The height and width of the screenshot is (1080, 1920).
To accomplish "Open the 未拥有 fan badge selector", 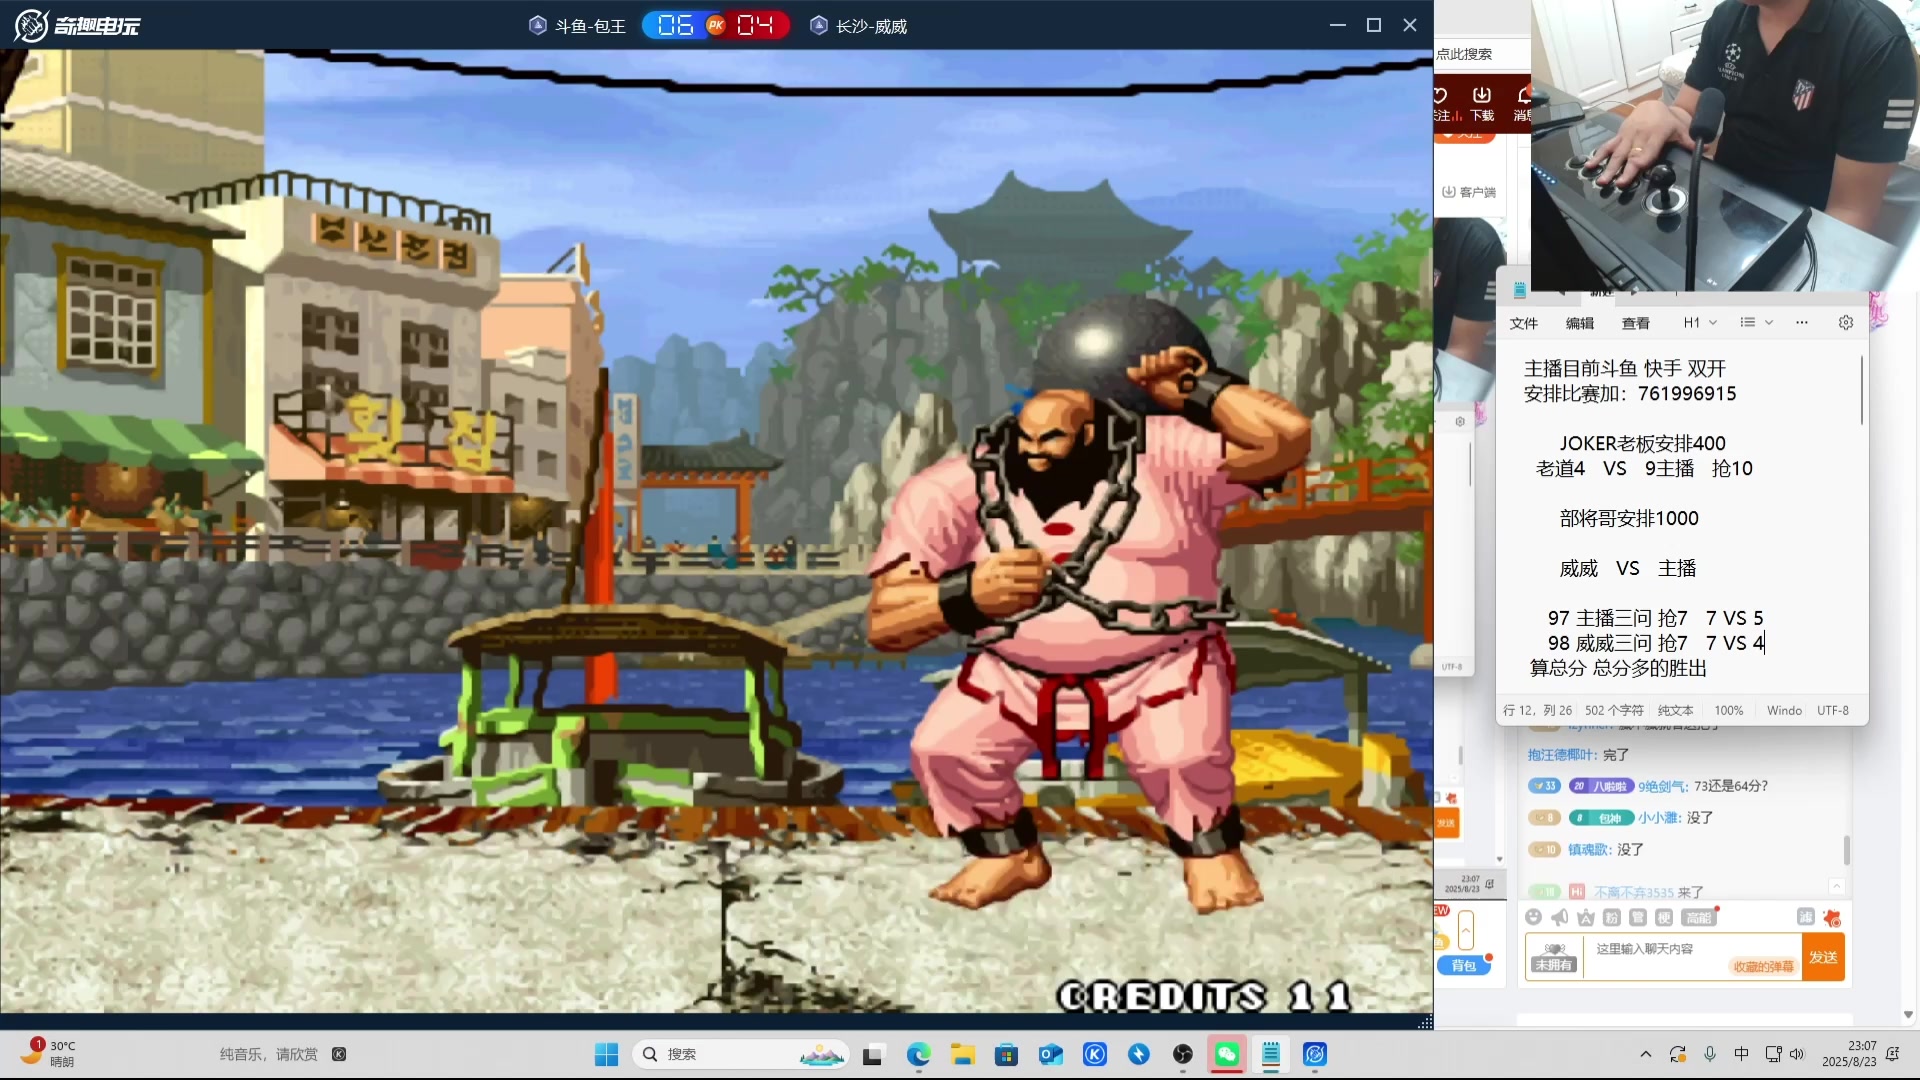I will [1554, 957].
